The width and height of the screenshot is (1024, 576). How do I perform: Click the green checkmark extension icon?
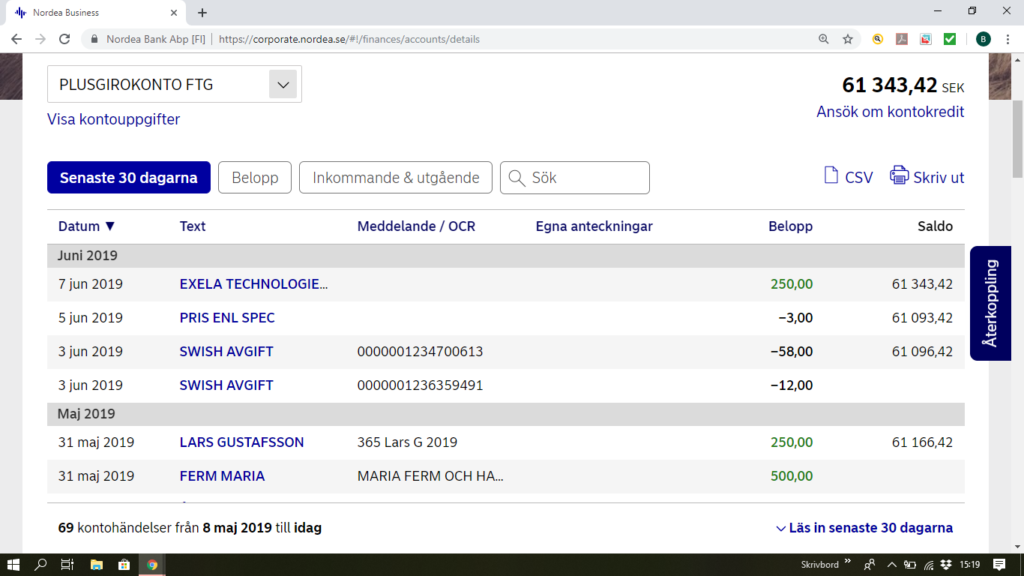pos(950,39)
